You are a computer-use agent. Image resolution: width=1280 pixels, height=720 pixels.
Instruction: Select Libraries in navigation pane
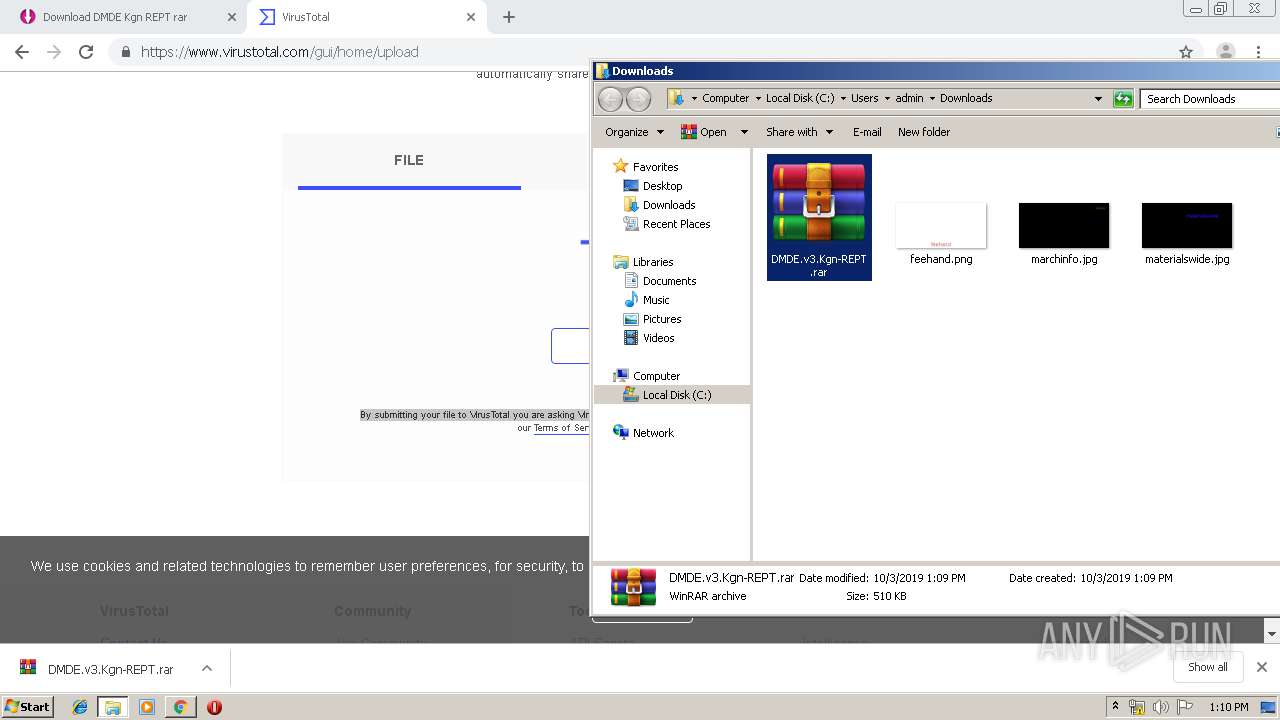click(x=652, y=262)
